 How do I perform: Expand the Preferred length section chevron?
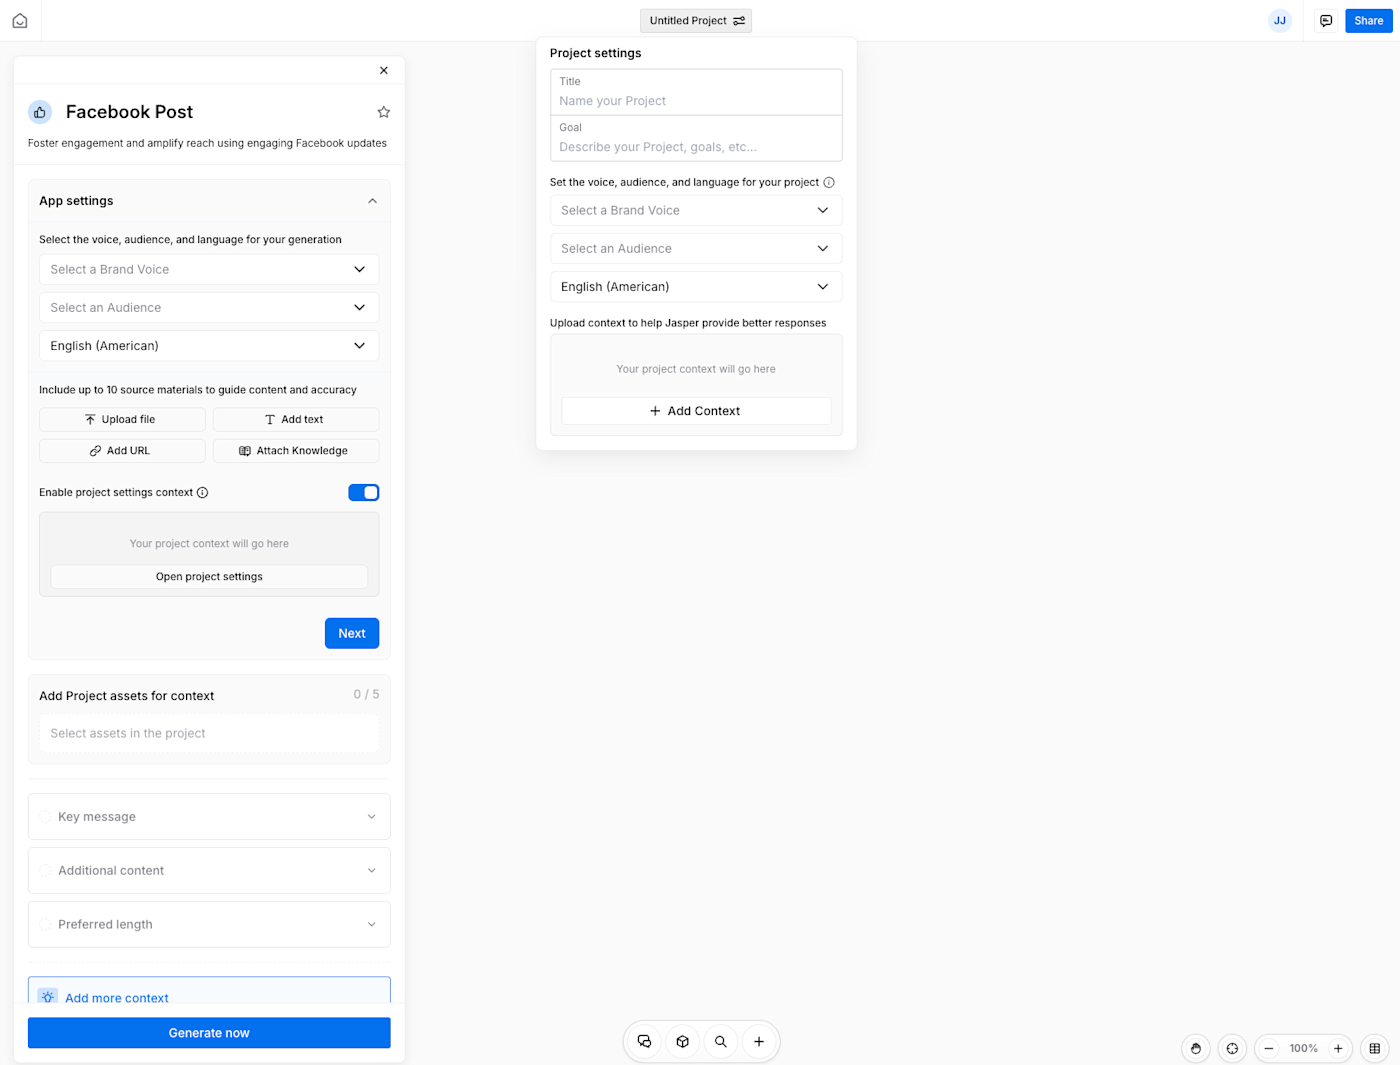pos(372,925)
